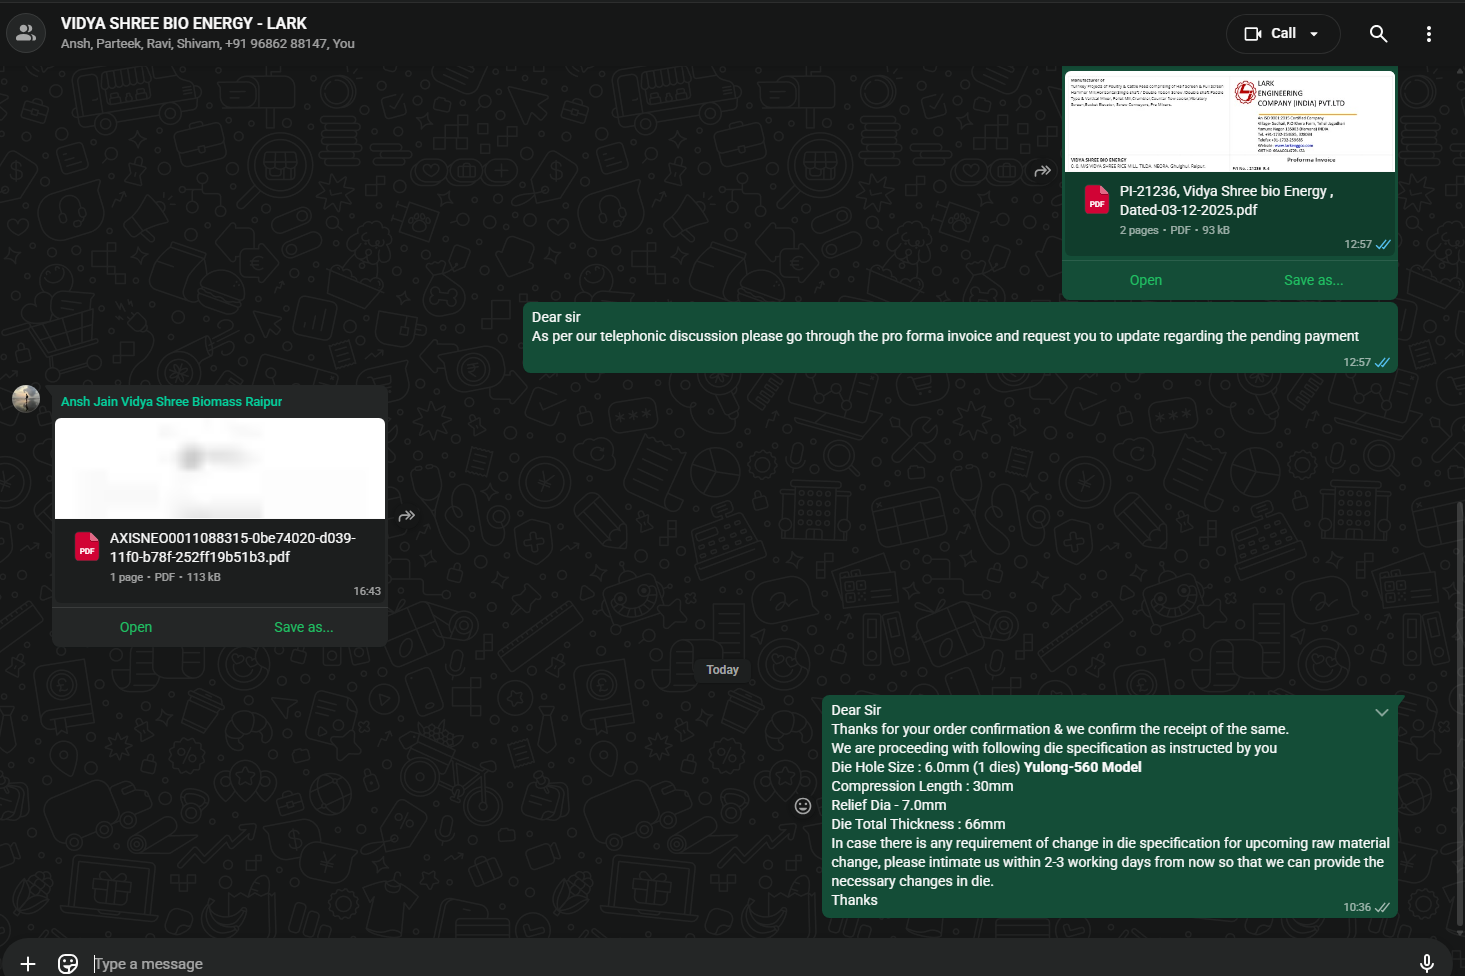
Task: Search within the chat
Action: pyautogui.click(x=1378, y=34)
